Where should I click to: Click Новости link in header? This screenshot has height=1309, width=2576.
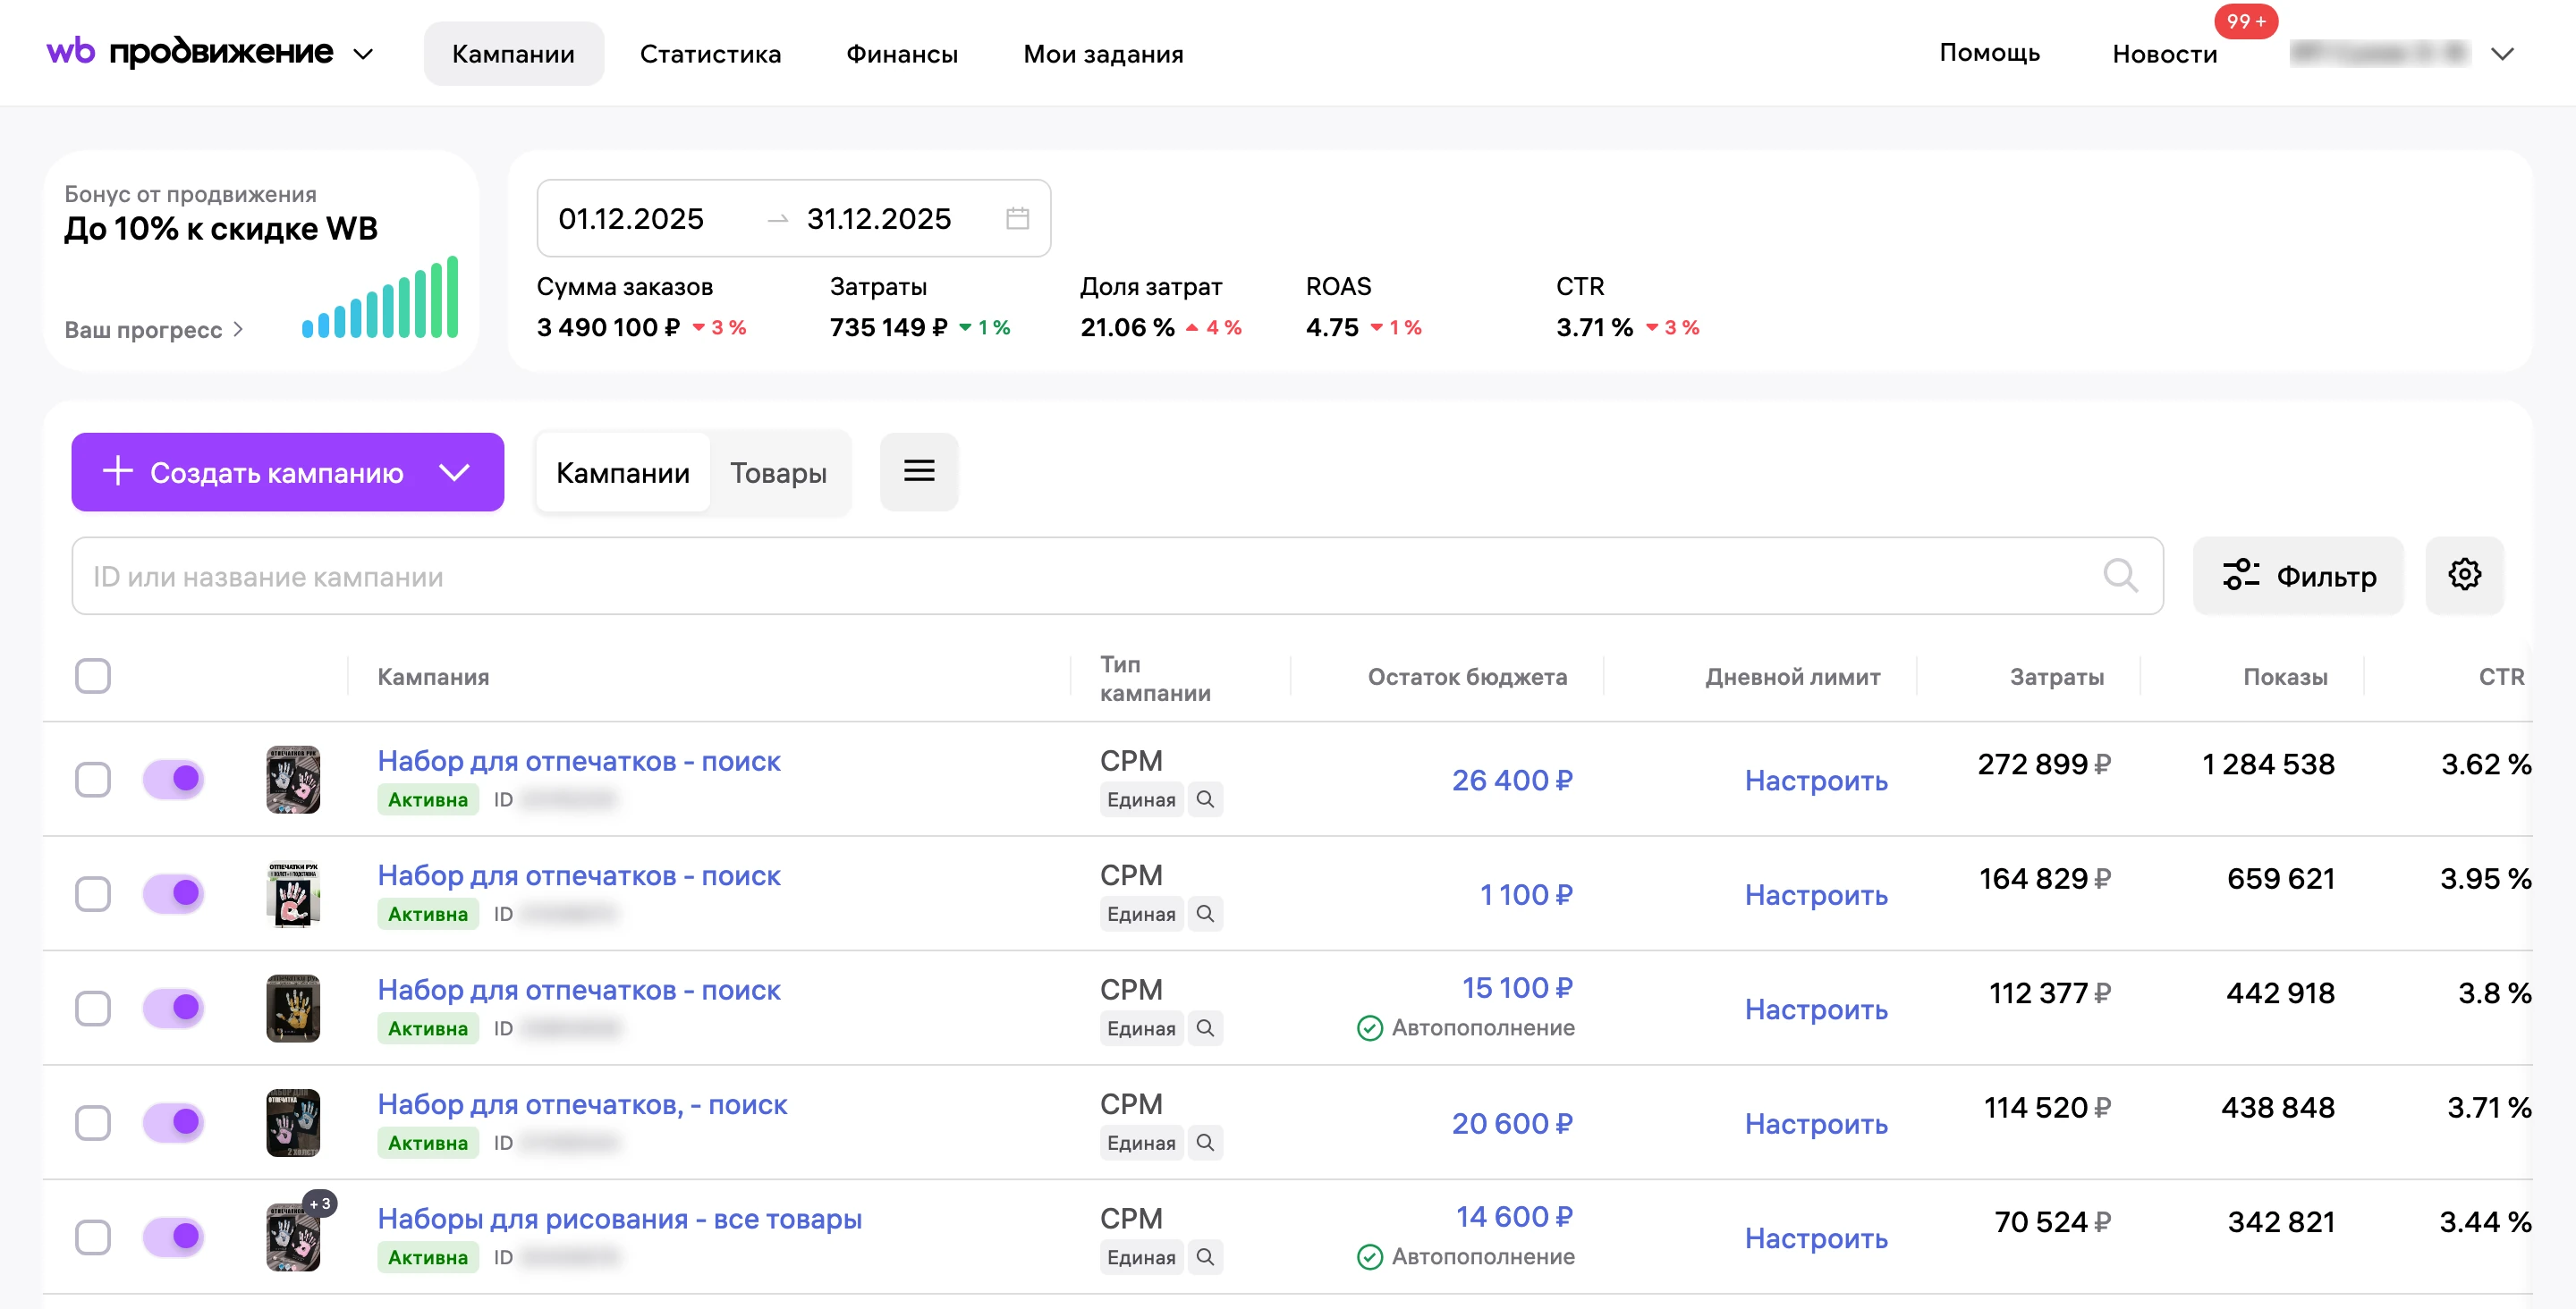(2164, 54)
